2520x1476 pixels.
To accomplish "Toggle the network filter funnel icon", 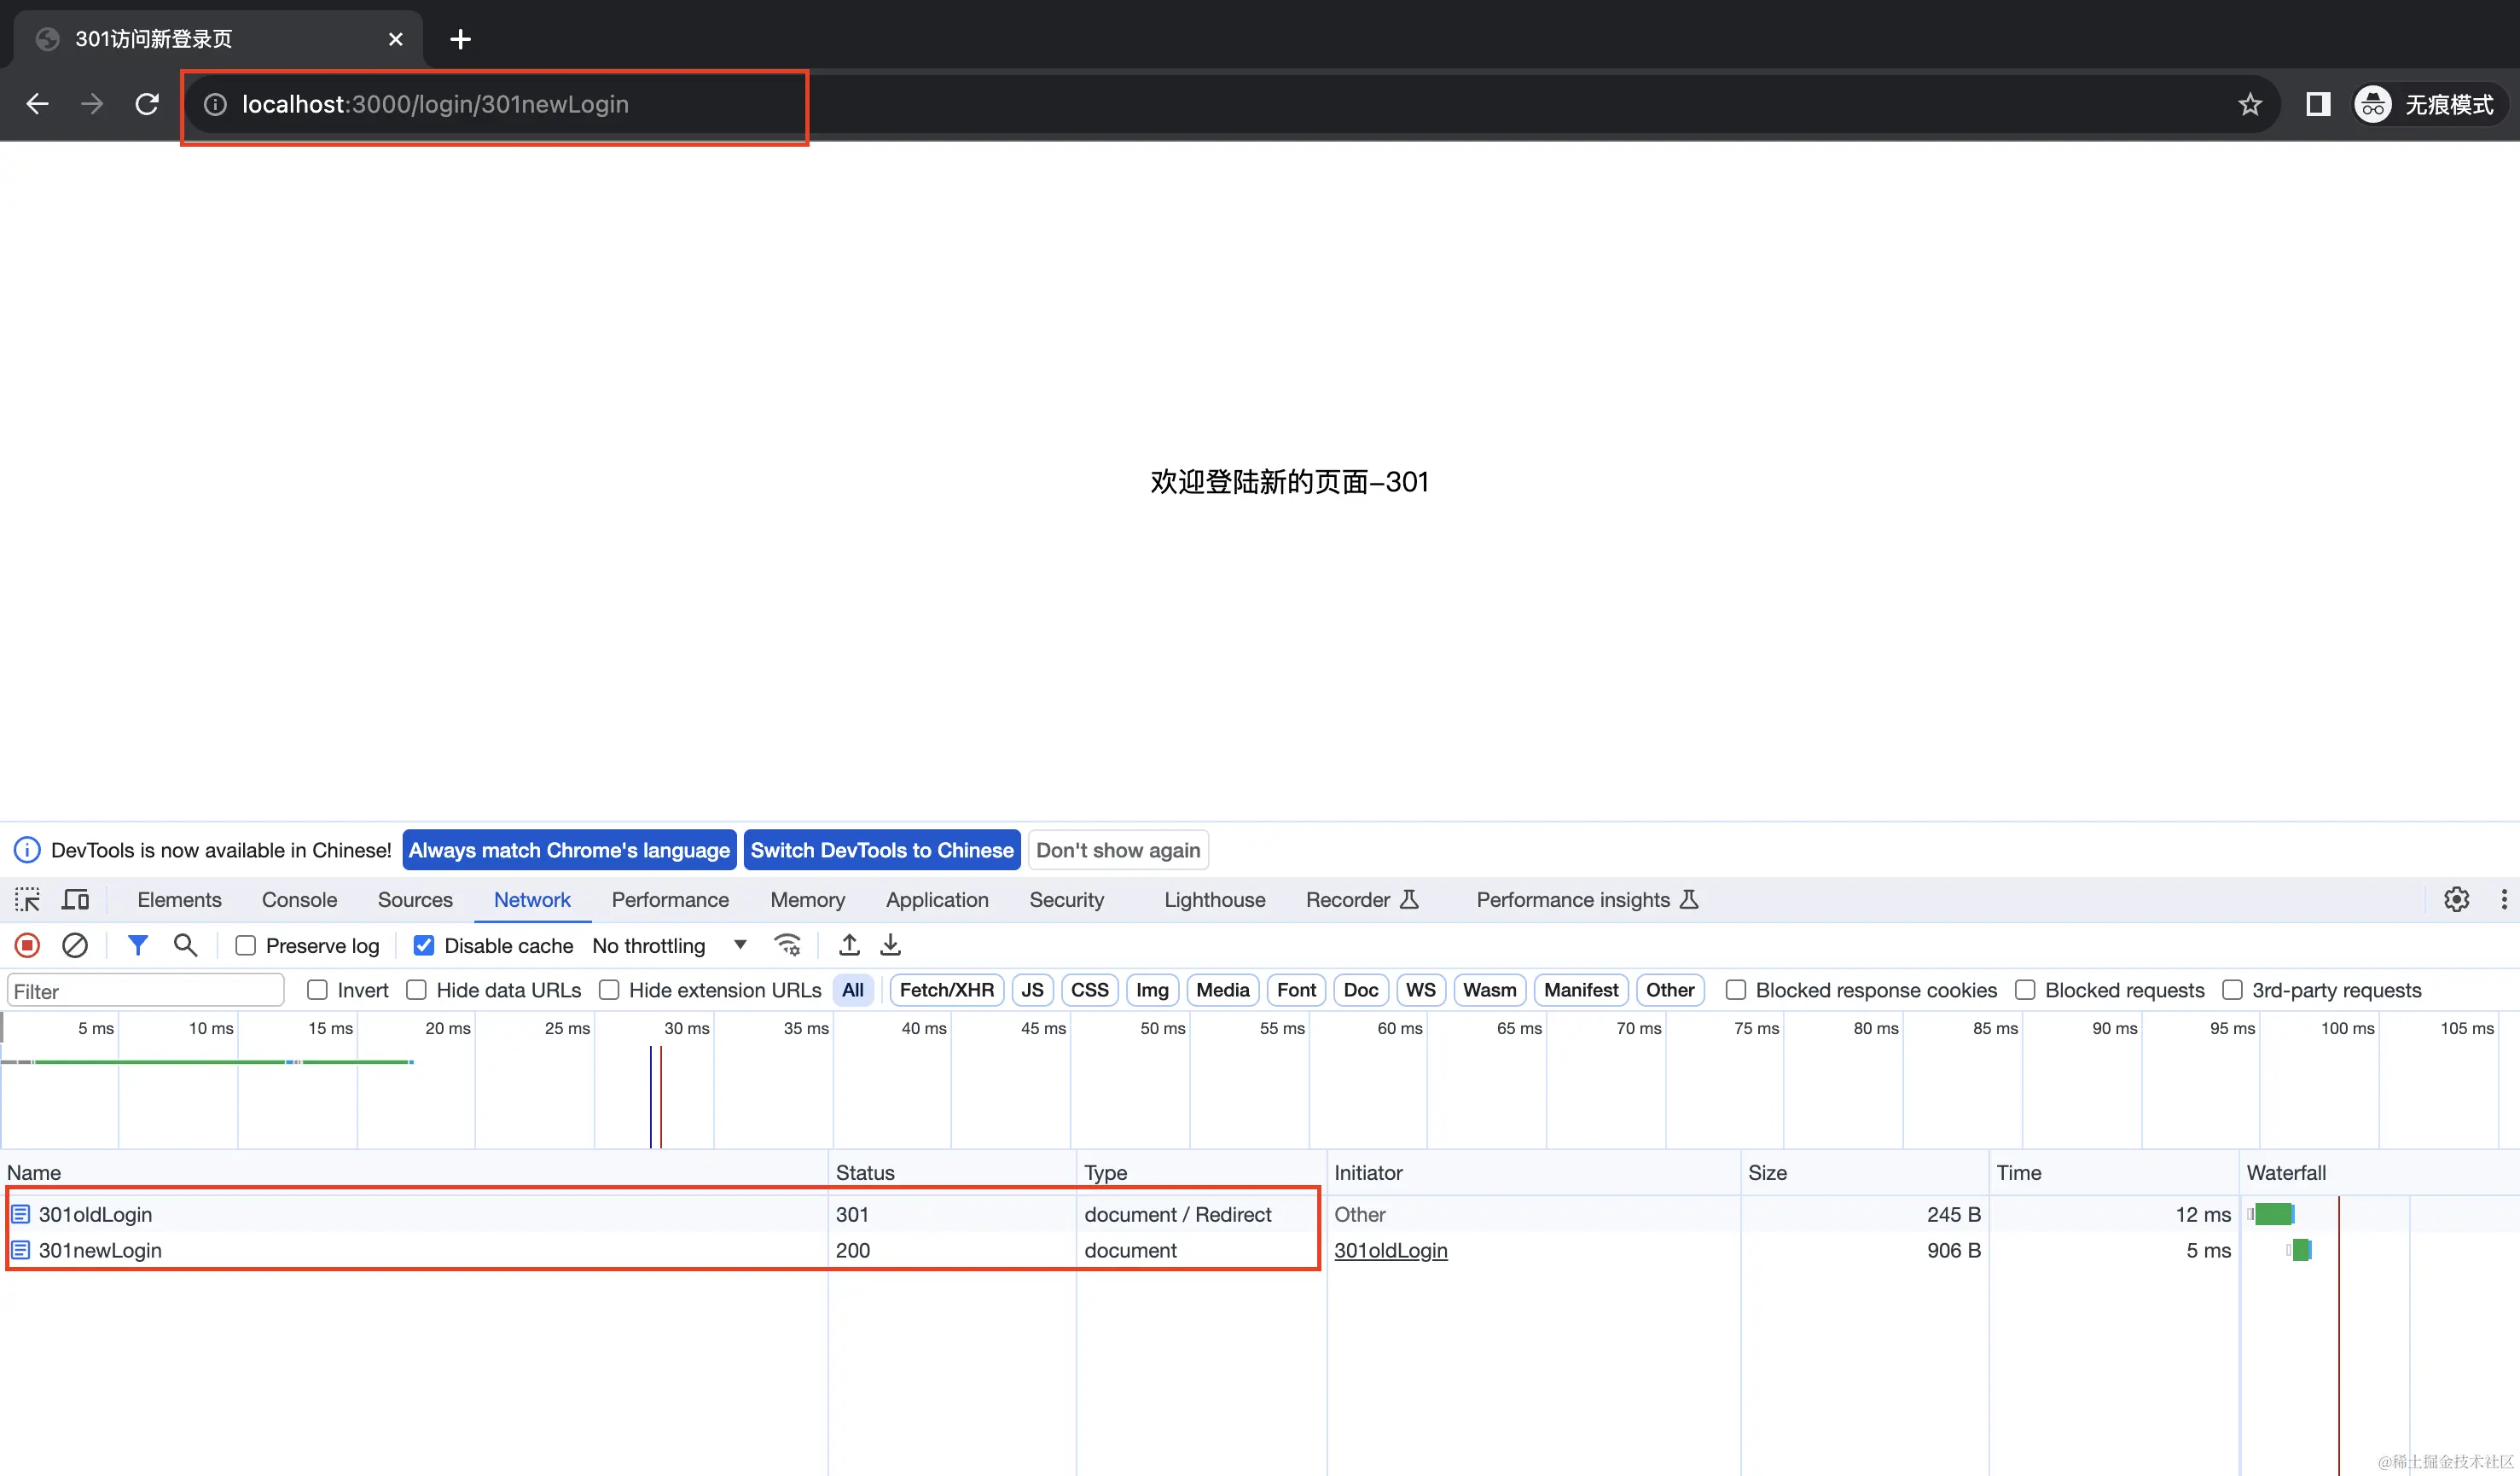I will pyautogui.click(x=138, y=945).
